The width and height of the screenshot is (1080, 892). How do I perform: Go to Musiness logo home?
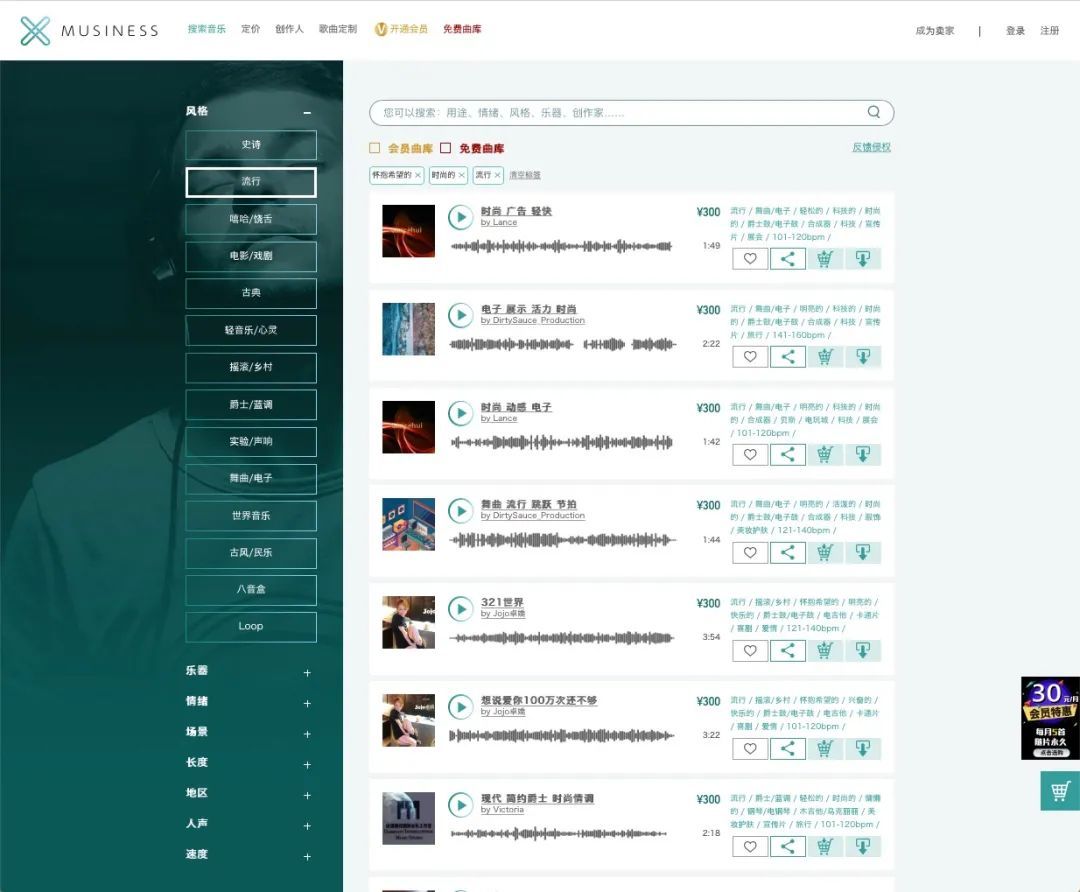(89, 30)
